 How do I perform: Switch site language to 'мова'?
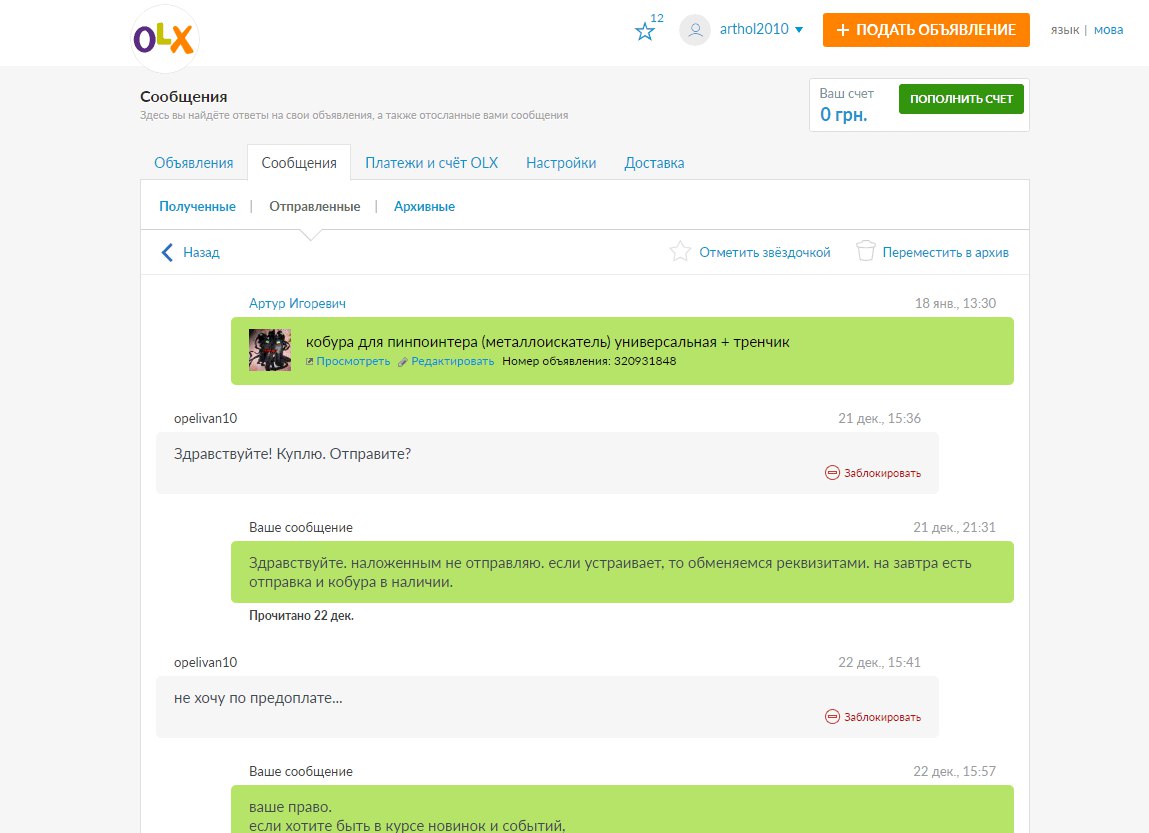click(x=1108, y=30)
